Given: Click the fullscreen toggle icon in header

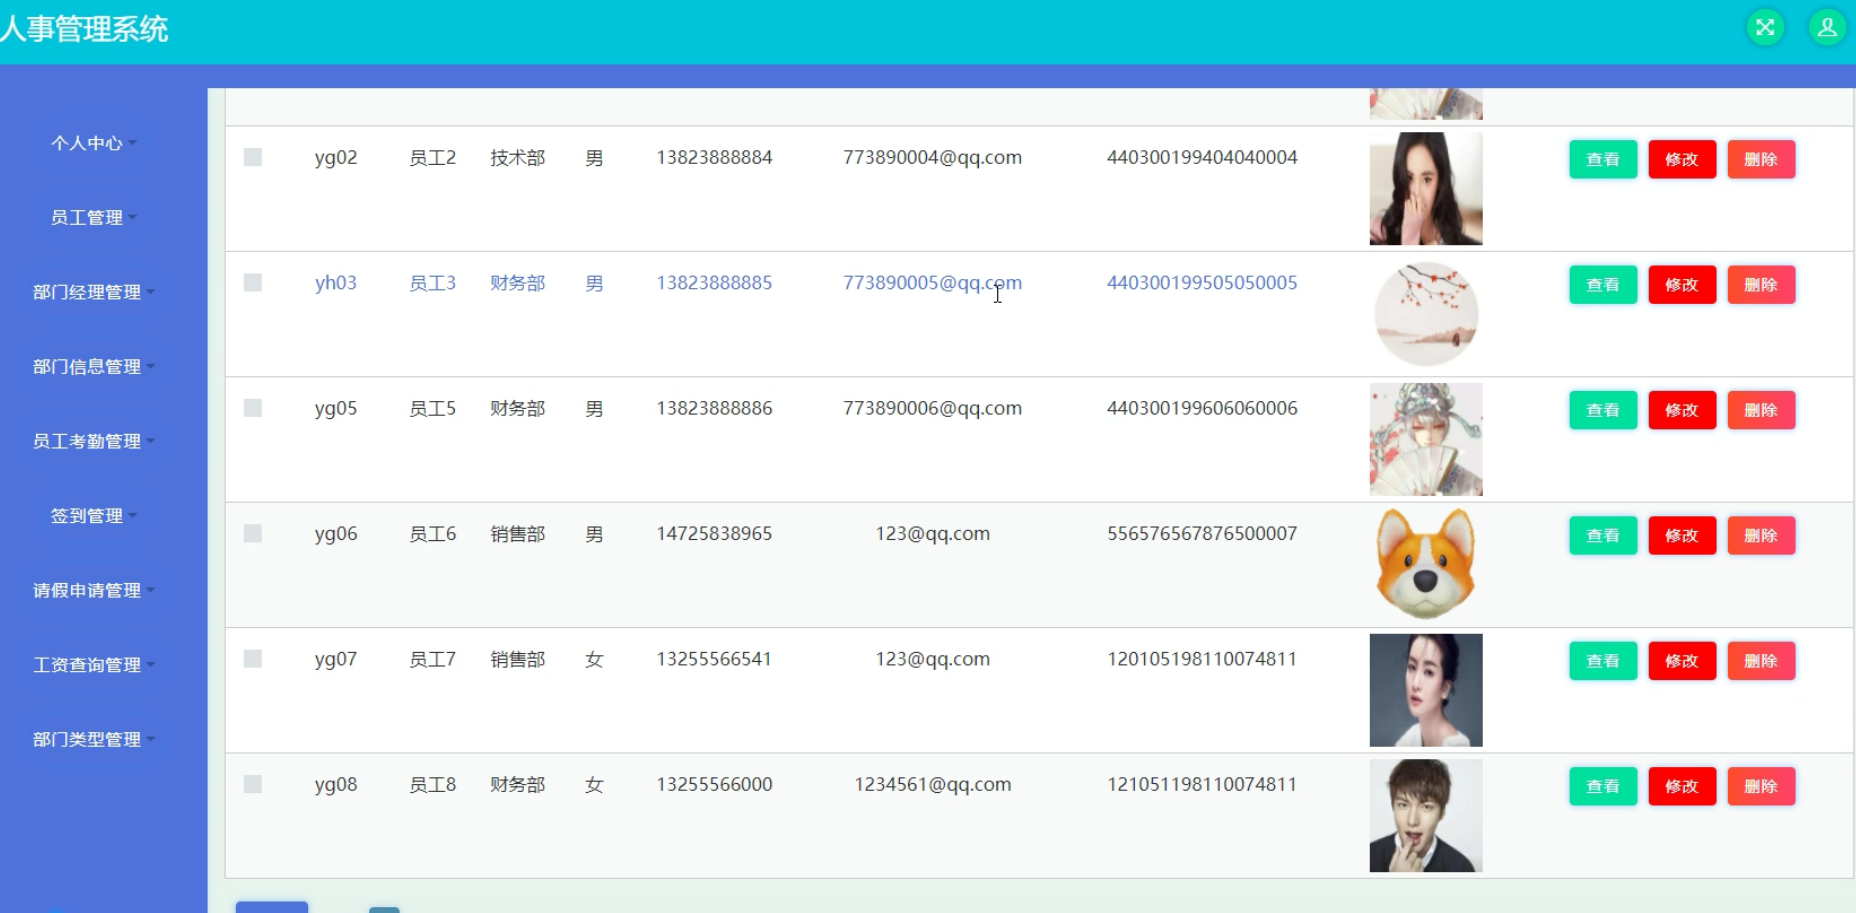Looking at the screenshot, I should tap(1765, 27).
